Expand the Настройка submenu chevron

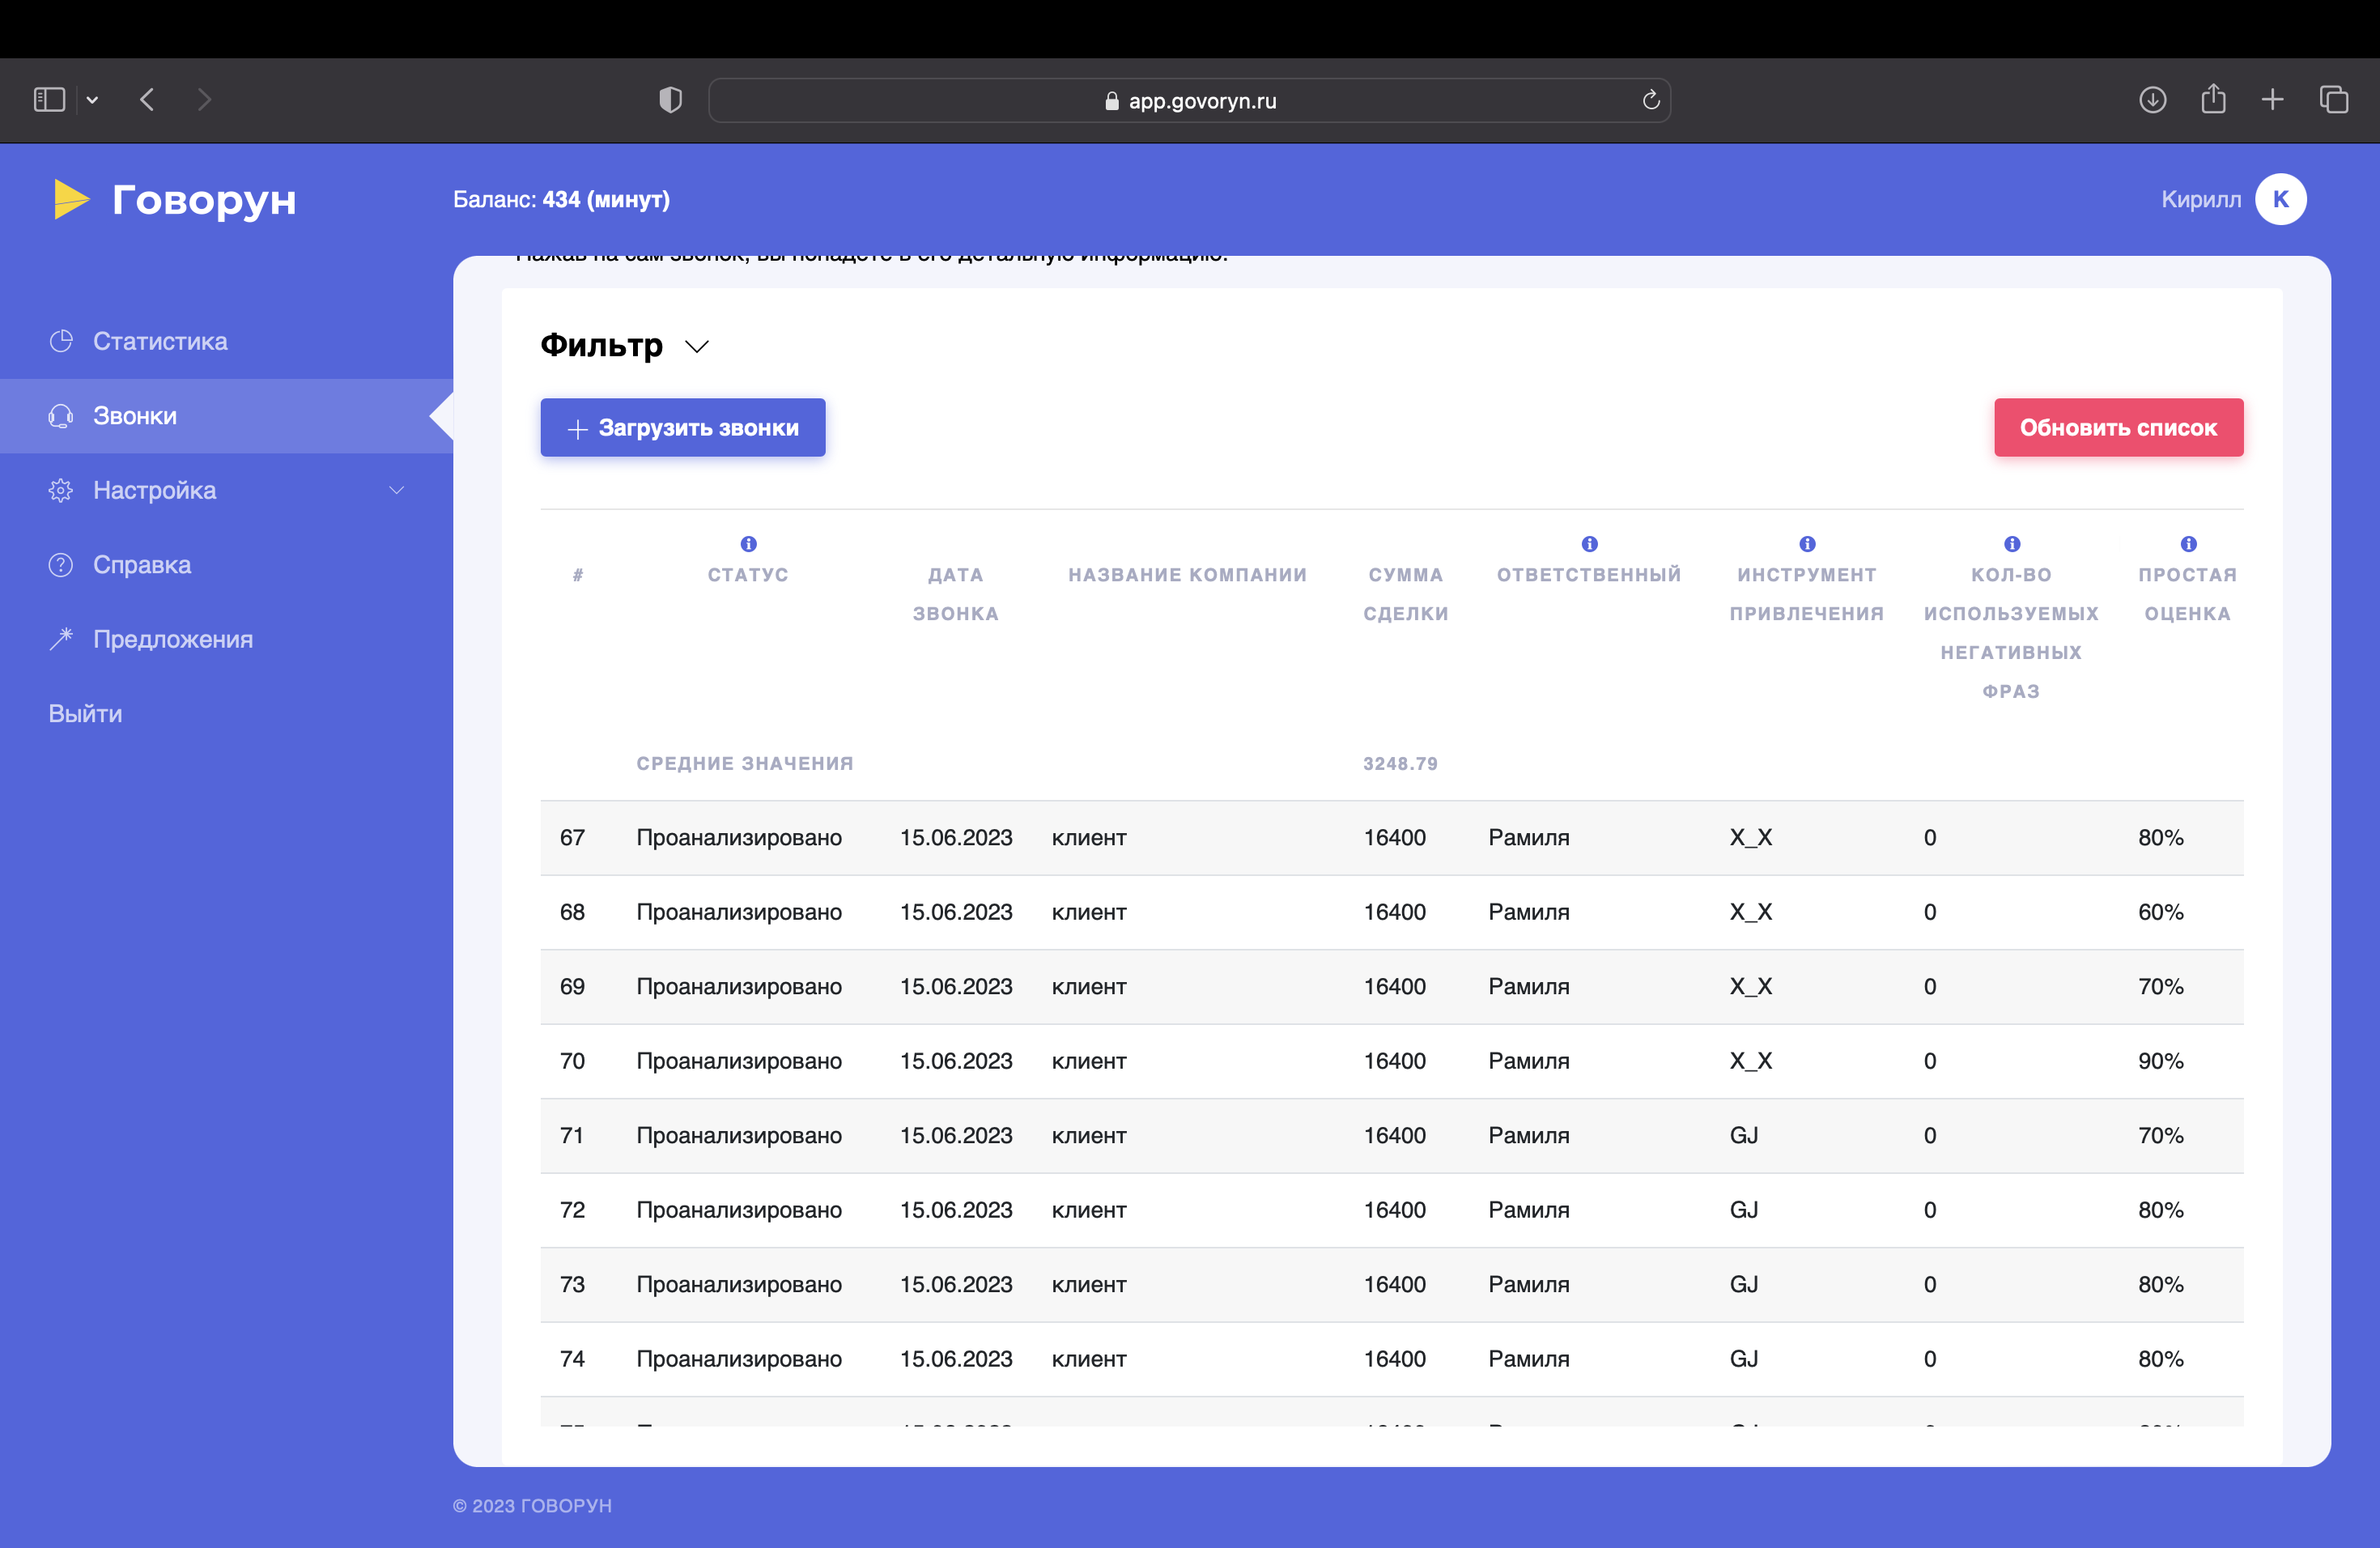click(397, 490)
